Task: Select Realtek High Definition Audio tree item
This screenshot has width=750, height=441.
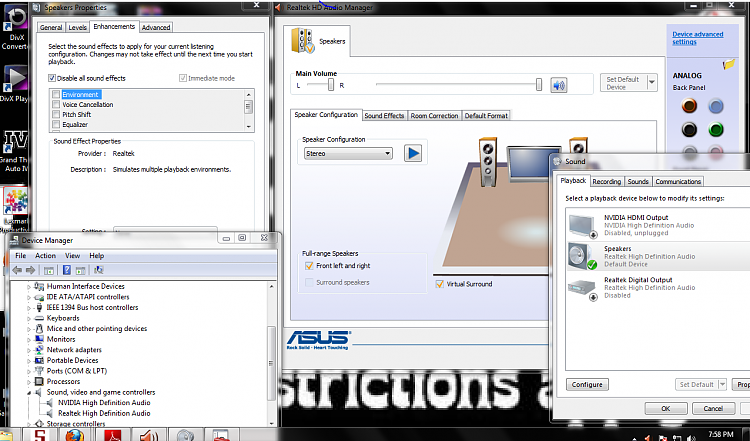Action: pos(104,413)
